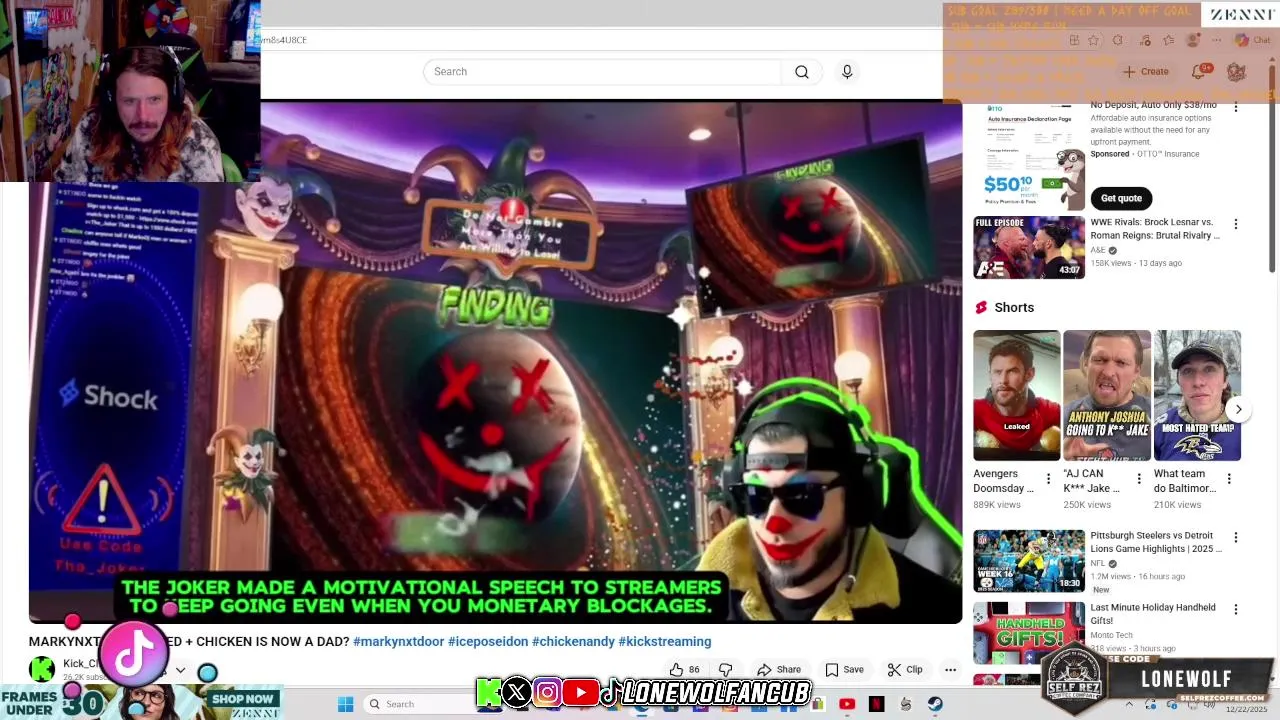This screenshot has height=720, width=1280.
Task: Click the Create button in YouTube header
Action: [1145, 72]
